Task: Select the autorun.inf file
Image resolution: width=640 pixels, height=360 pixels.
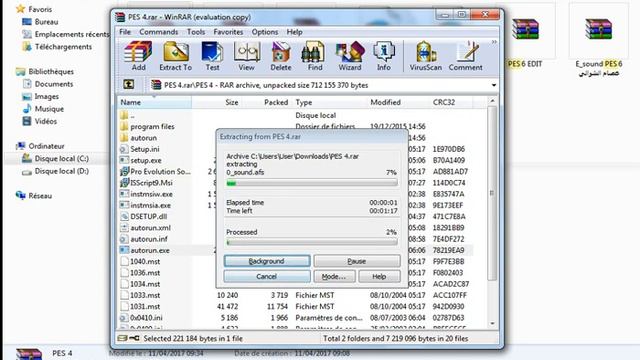Action: [x=149, y=239]
